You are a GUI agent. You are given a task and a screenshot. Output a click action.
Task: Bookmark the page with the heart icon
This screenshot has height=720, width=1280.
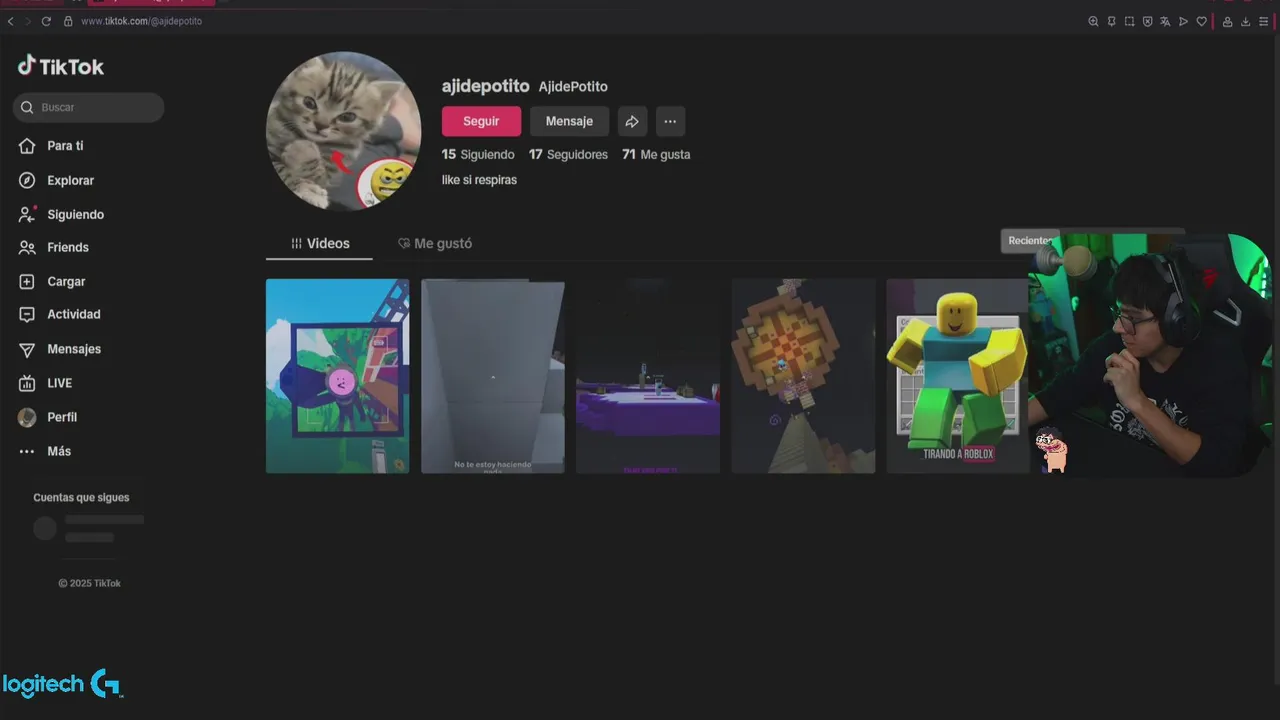1201,21
